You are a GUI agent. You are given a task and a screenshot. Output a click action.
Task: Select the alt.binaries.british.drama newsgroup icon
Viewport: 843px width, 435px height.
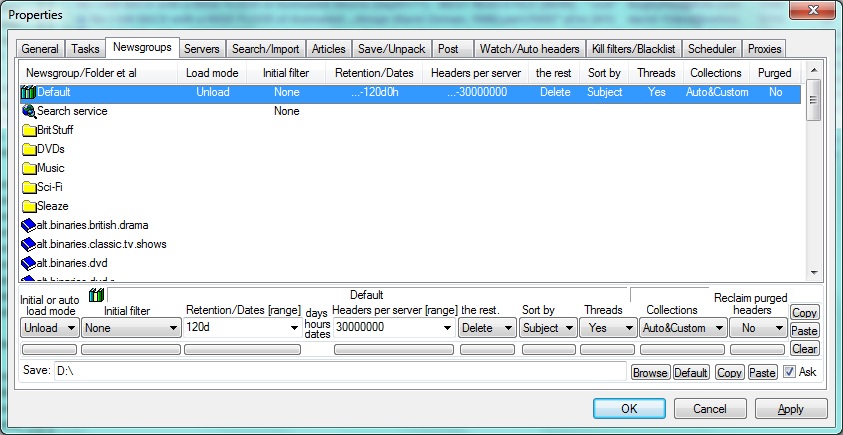click(x=28, y=225)
